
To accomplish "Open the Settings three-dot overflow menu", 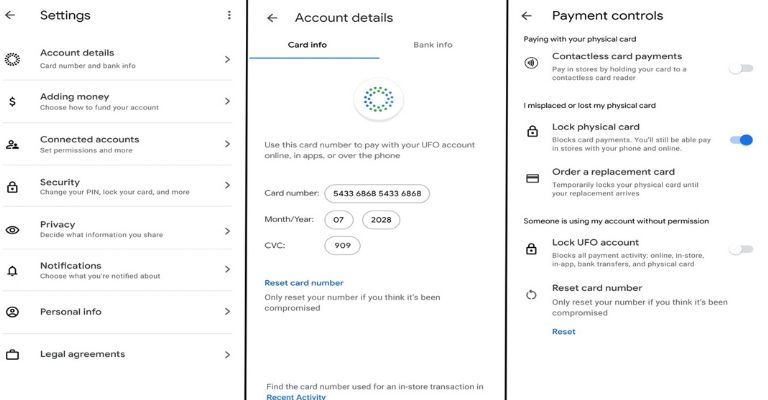I will coord(228,16).
